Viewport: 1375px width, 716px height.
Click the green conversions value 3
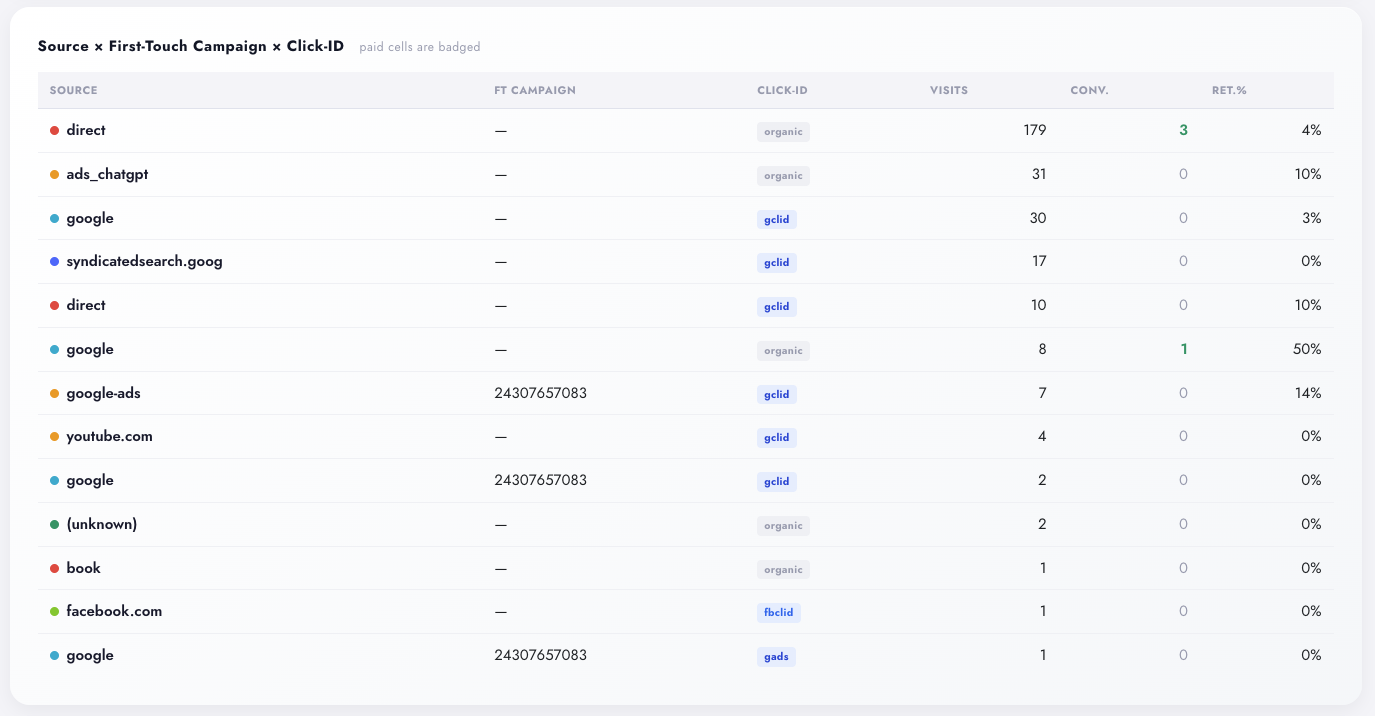click(1183, 130)
